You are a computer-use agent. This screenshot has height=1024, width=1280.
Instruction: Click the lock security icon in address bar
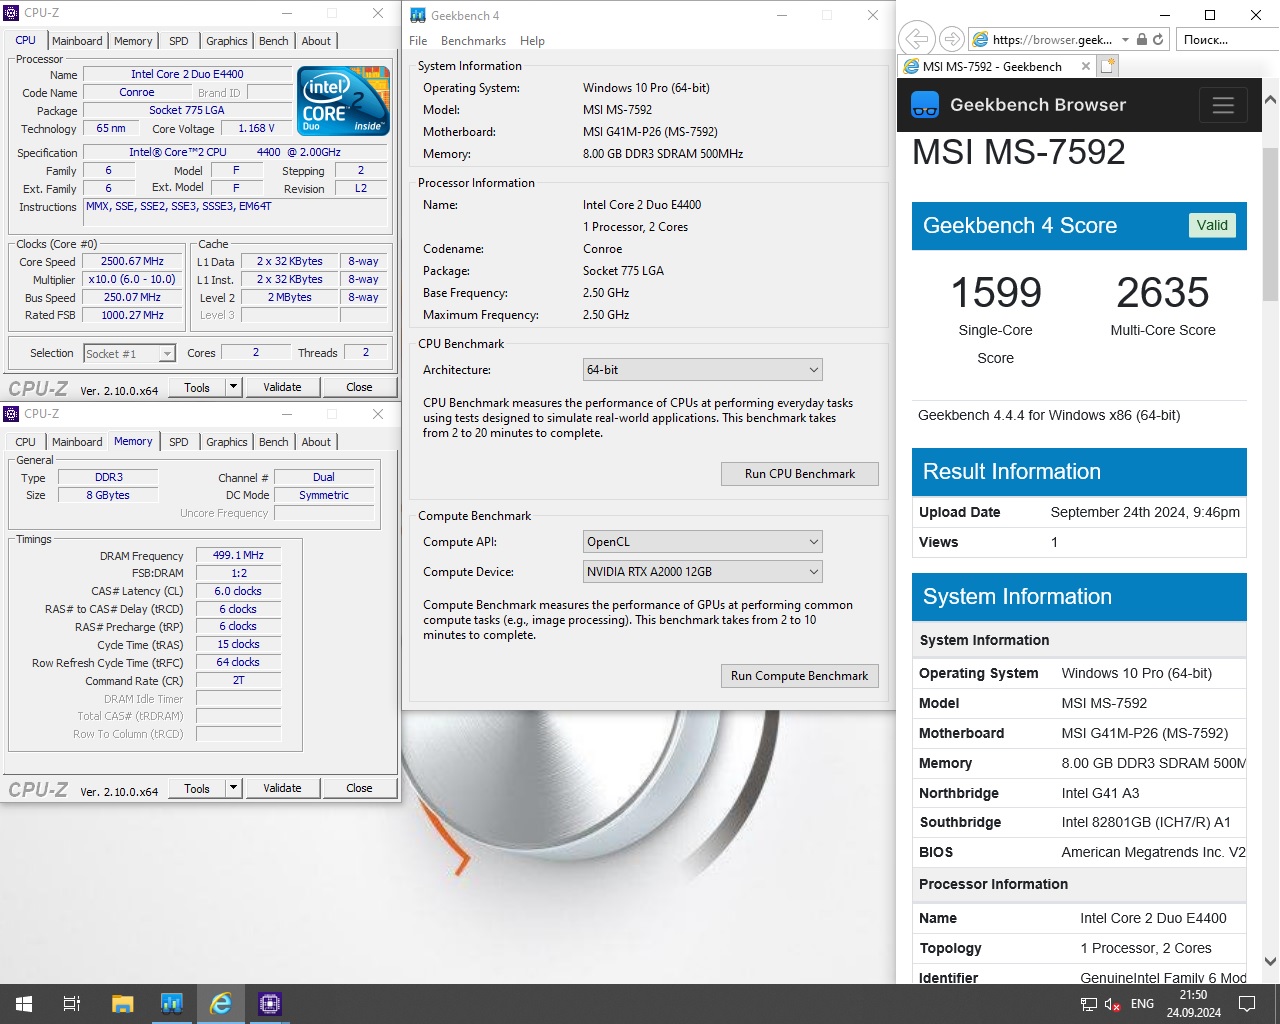[1142, 39]
